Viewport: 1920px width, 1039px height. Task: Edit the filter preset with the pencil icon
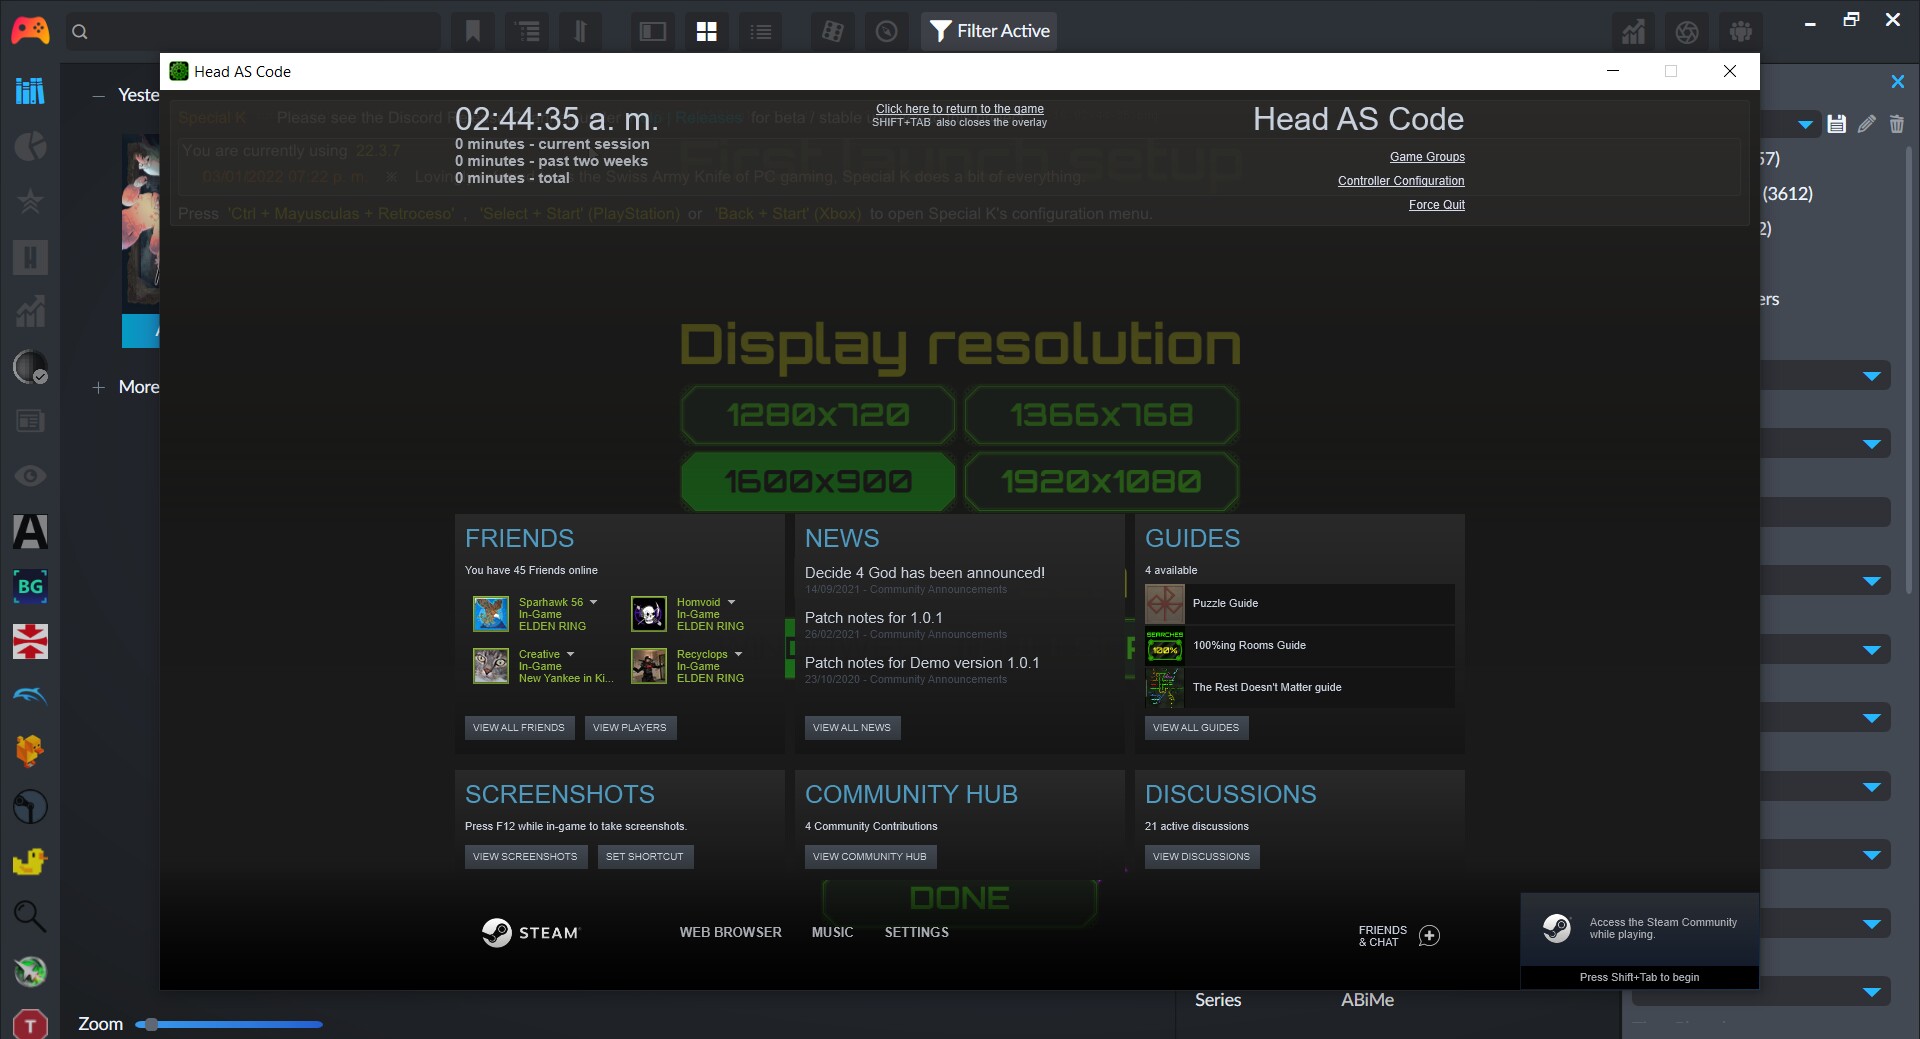click(1867, 124)
